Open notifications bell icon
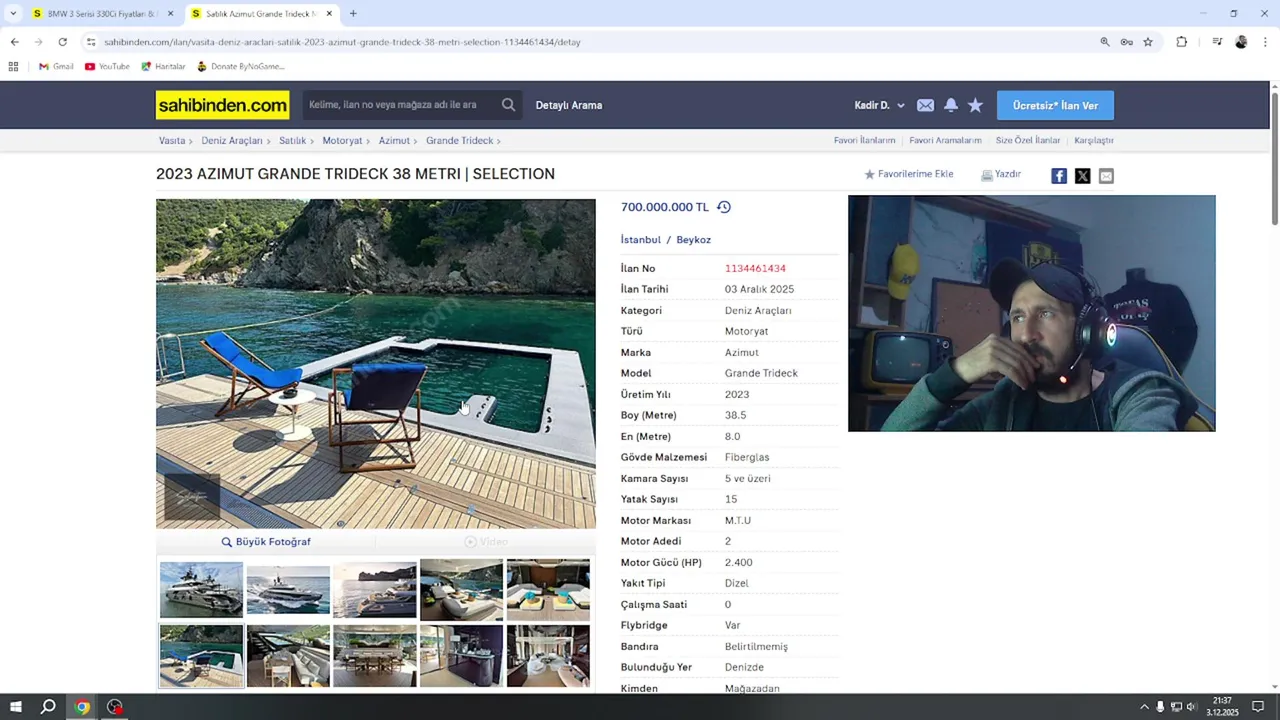Image resolution: width=1280 pixels, height=720 pixels. [951, 105]
